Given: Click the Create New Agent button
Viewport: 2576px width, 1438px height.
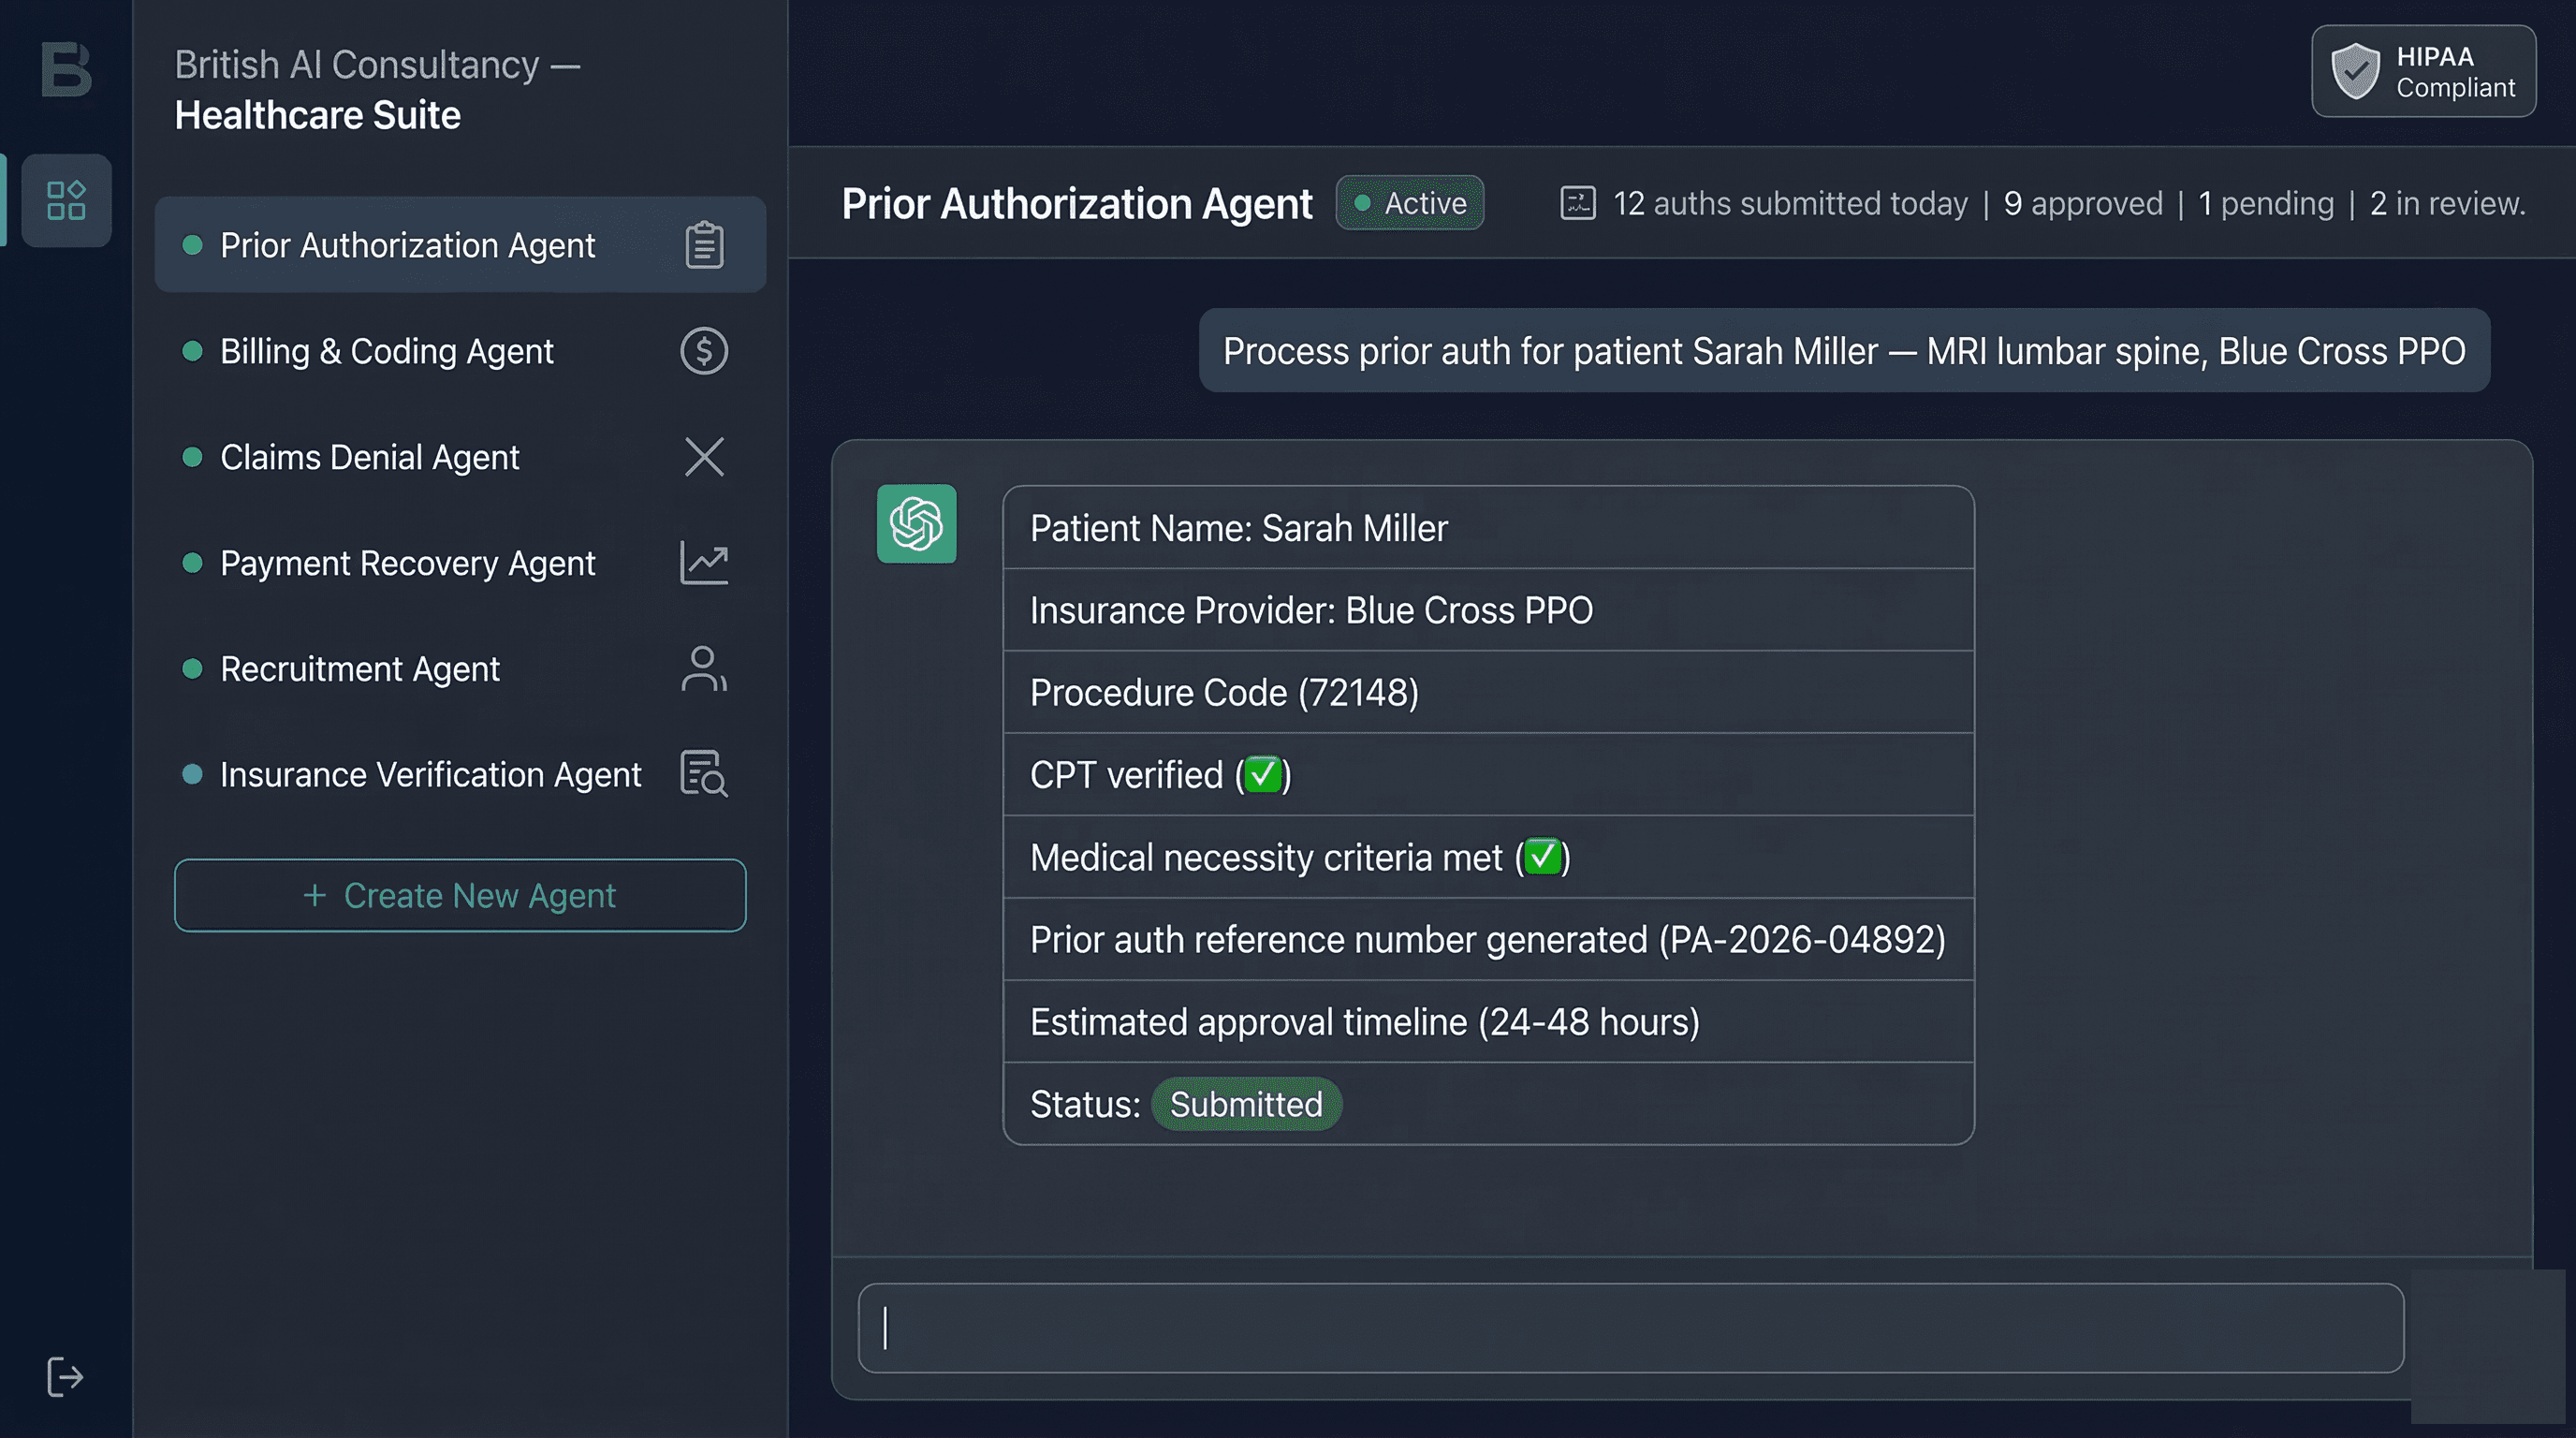Looking at the screenshot, I should coord(460,895).
